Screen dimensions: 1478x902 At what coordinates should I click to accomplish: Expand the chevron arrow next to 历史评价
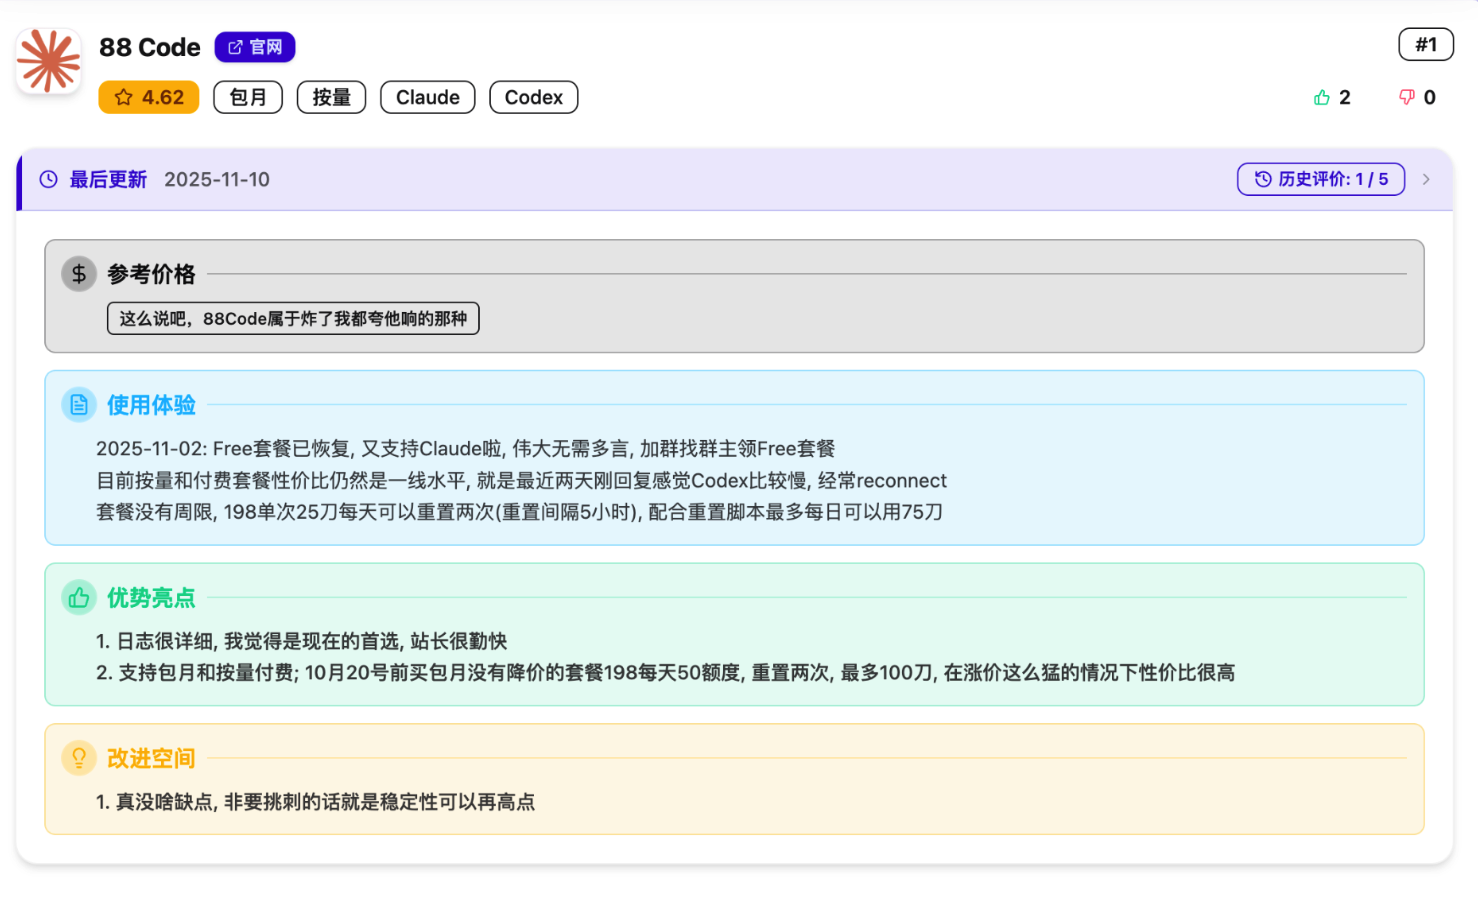coord(1426,179)
